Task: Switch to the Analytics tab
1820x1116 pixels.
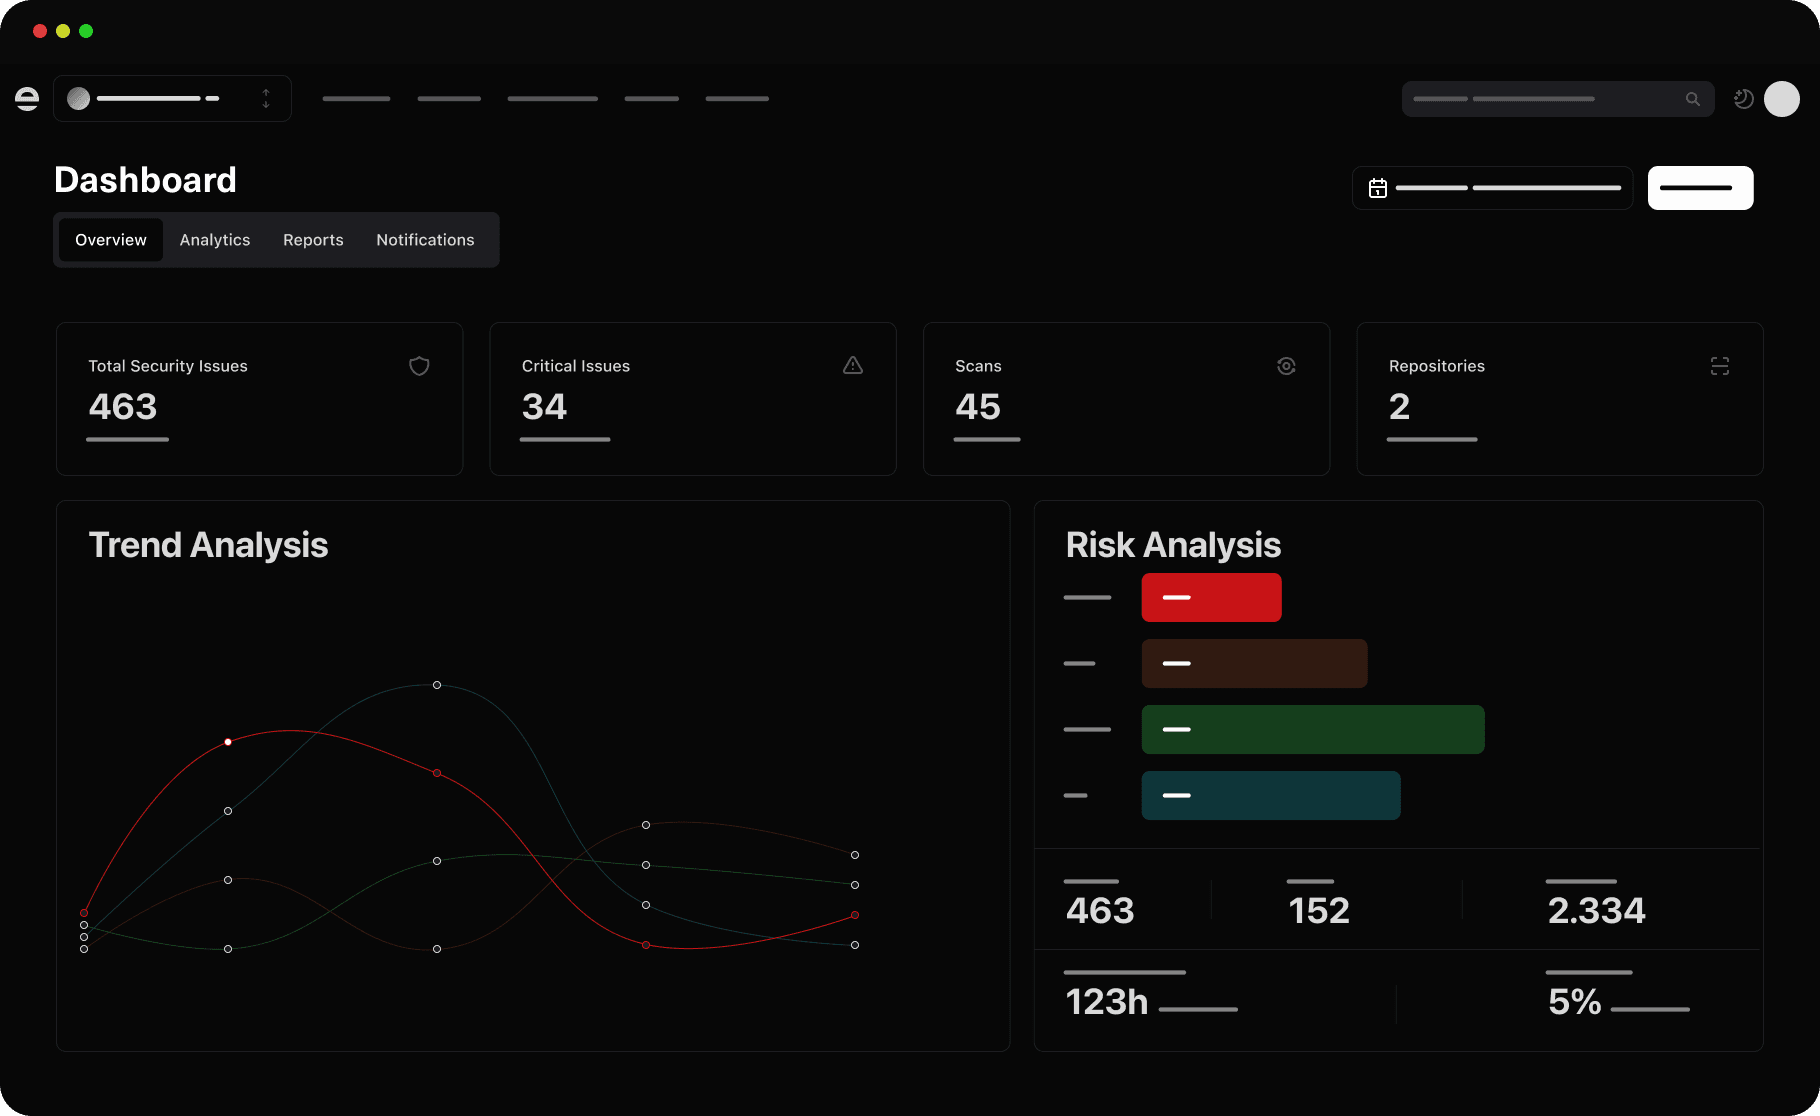Action: point(215,240)
